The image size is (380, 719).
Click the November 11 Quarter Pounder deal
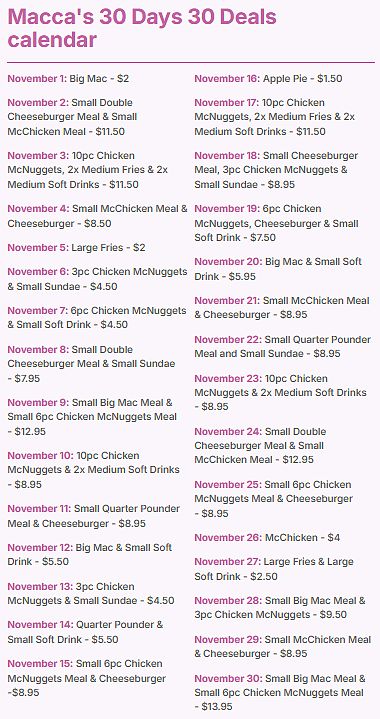(94, 516)
